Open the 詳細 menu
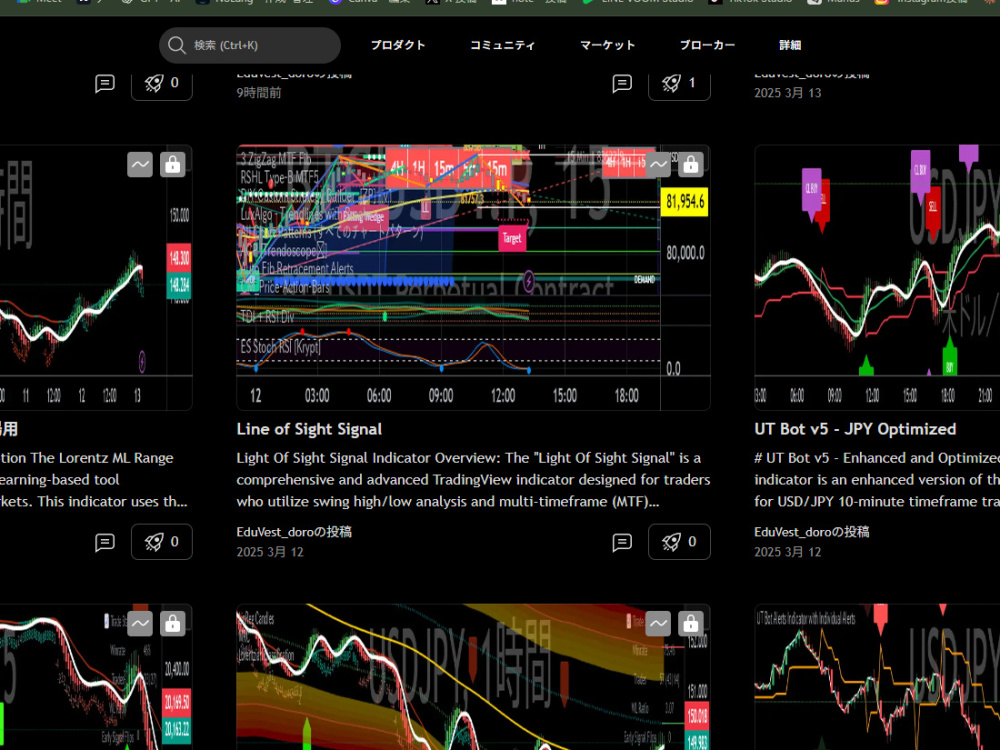Image resolution: width=1000 pixels, height=750 pixels. [x=790, y=45]
